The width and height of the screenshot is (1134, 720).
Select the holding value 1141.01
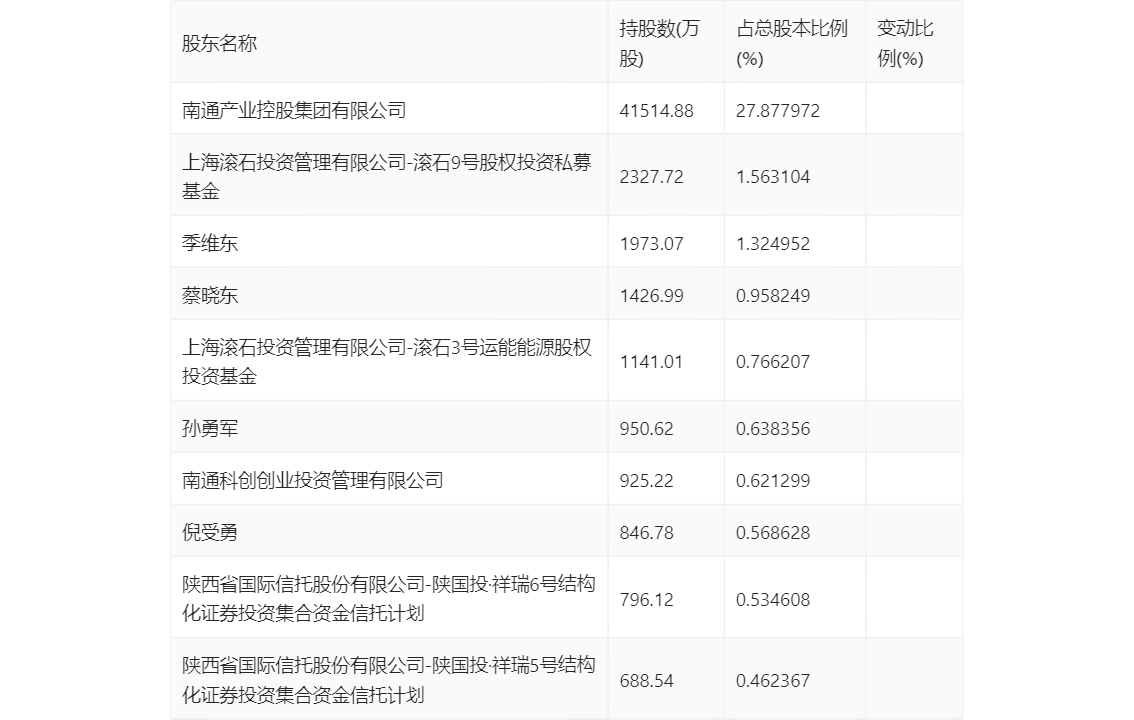(651, 361)
